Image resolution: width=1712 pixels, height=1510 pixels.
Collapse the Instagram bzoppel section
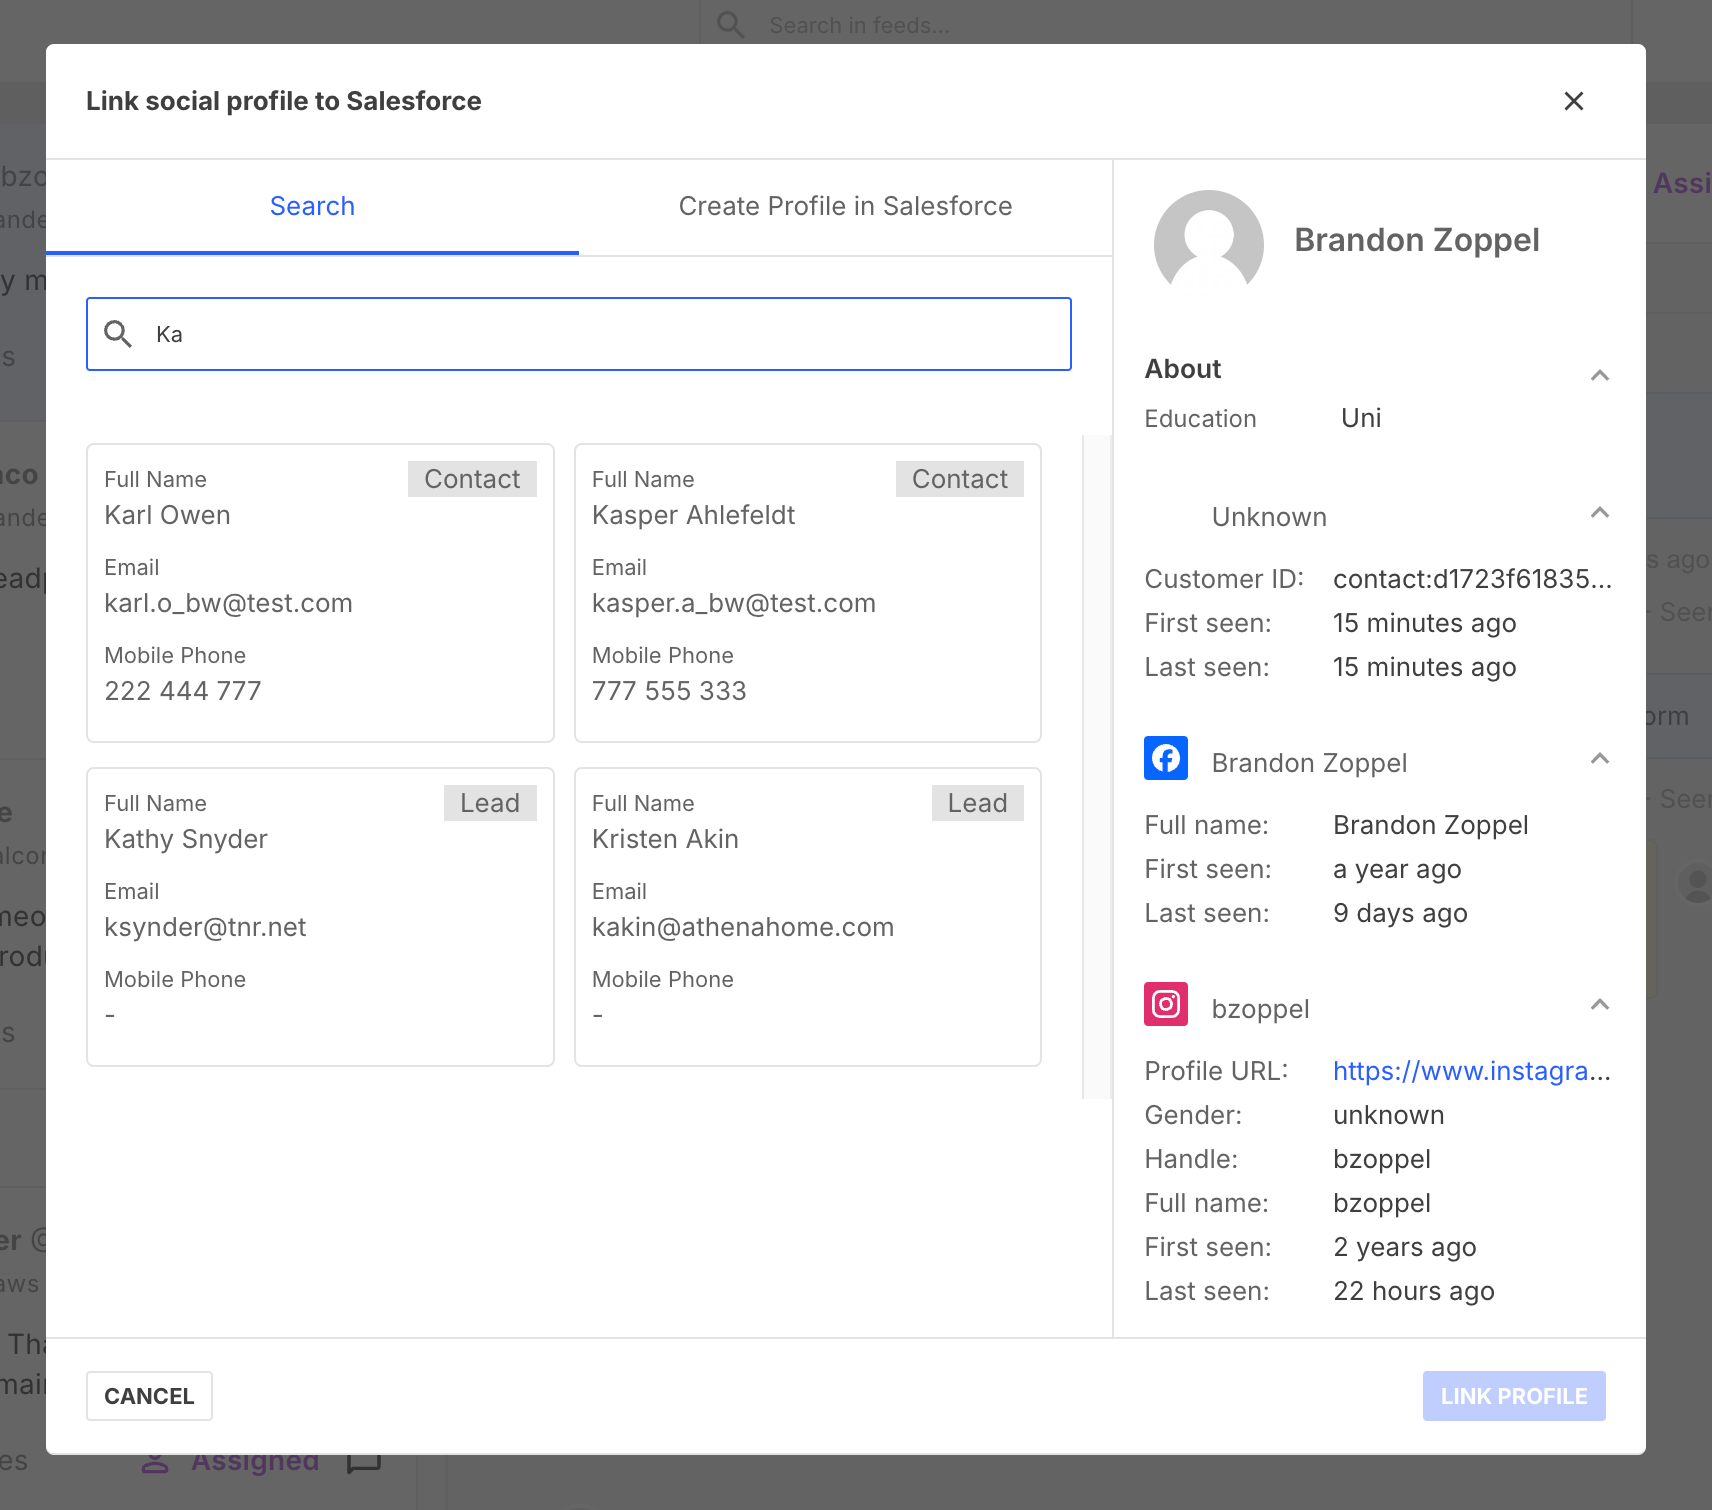pyautogui.click(x=1599, y=1005)
